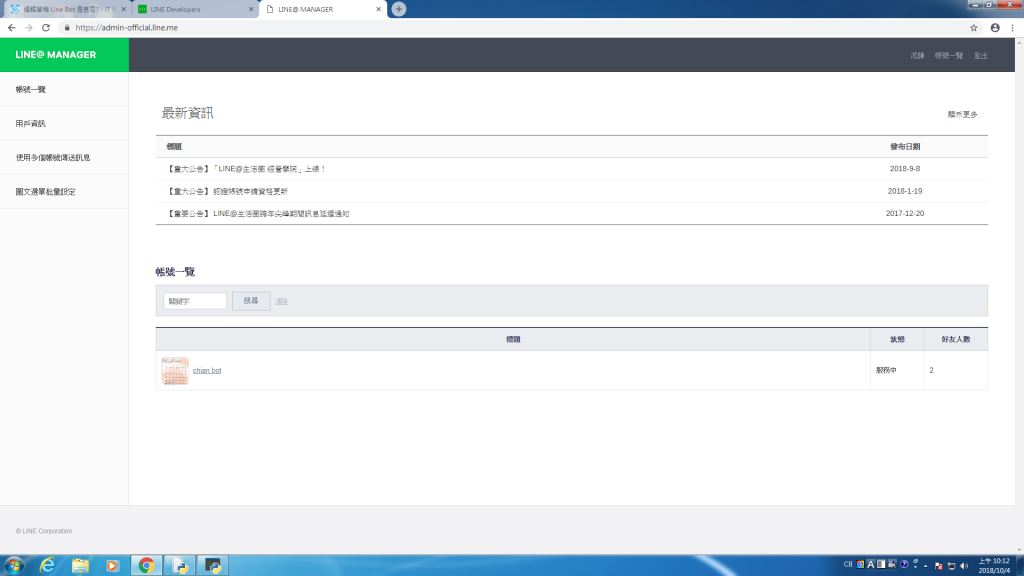Open the chian bot account link
This screenshot has height=576, width=1024.
pos(207,370)
